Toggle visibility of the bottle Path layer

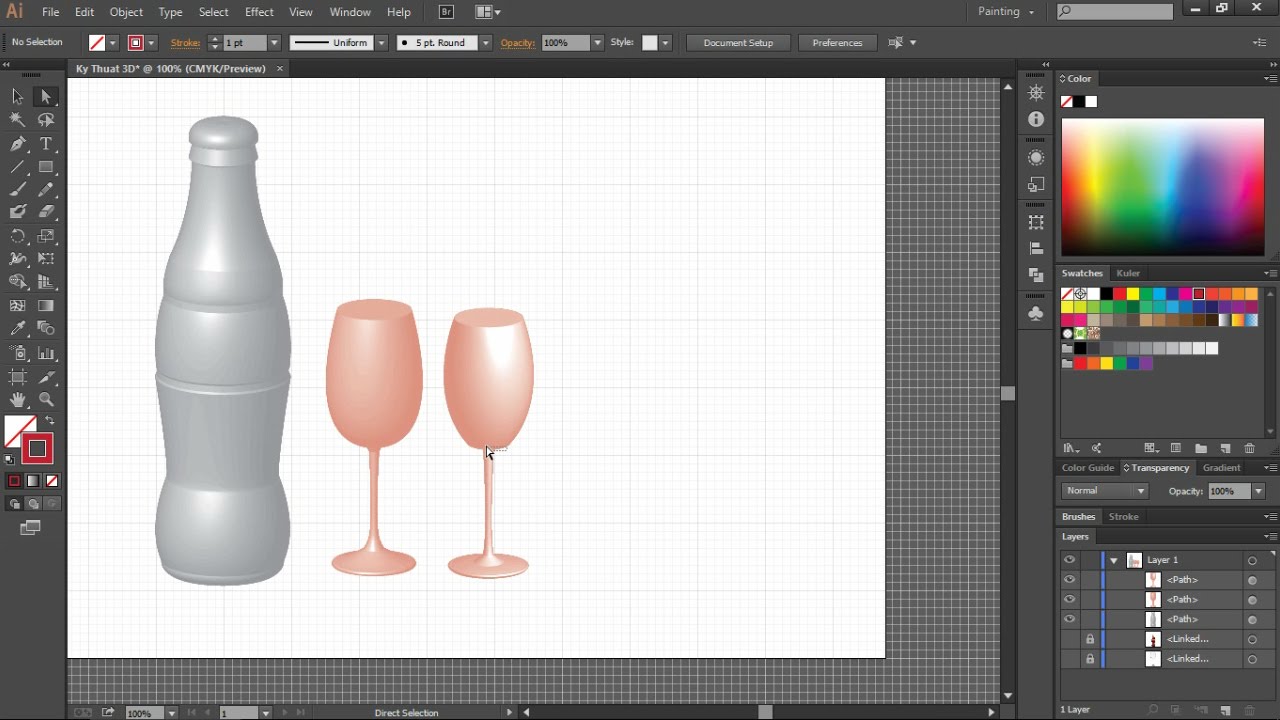click(x=1069, y=620)
